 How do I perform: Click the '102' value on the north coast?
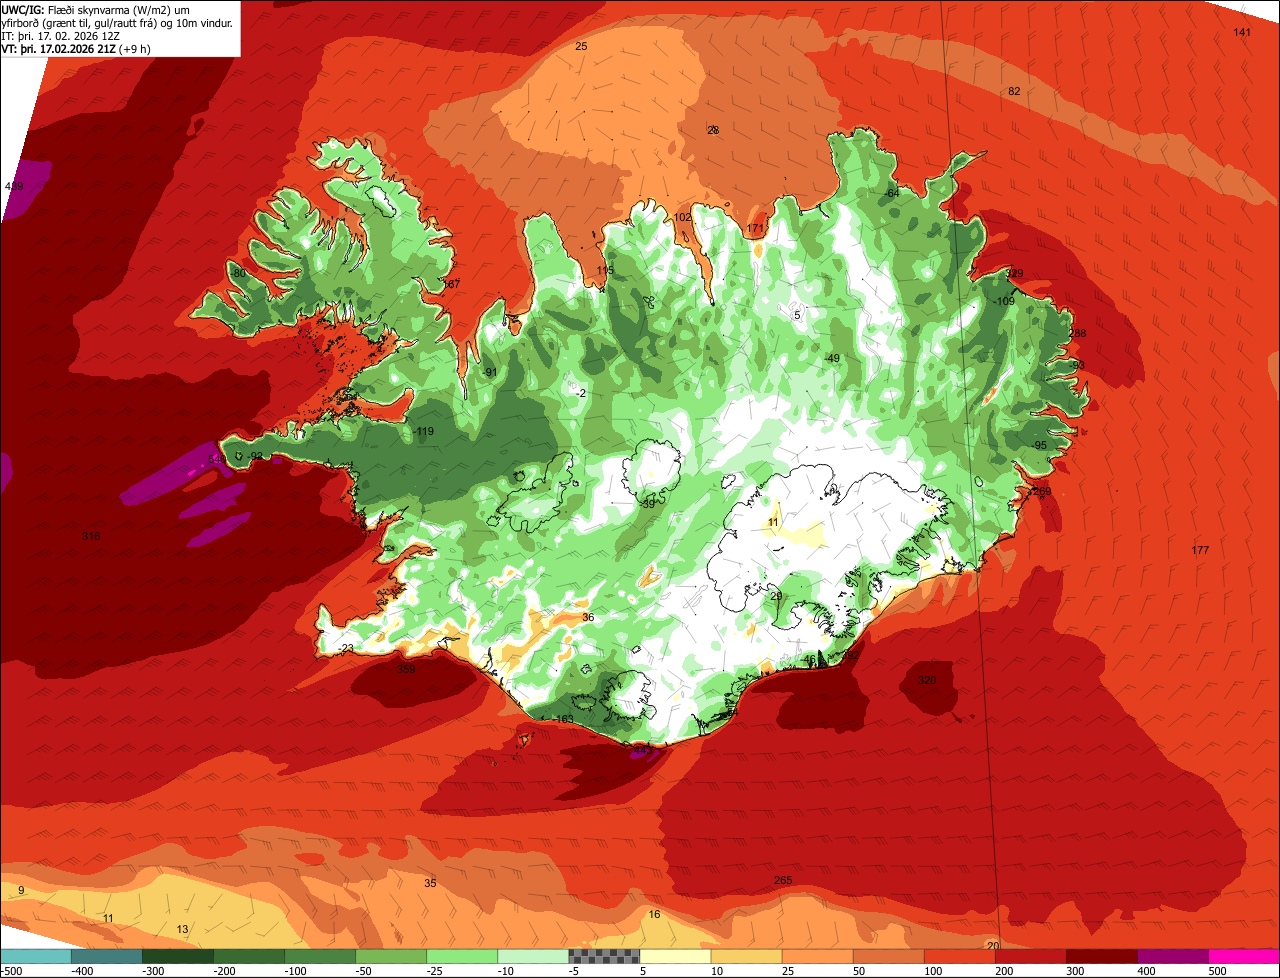tap(683, 218)
